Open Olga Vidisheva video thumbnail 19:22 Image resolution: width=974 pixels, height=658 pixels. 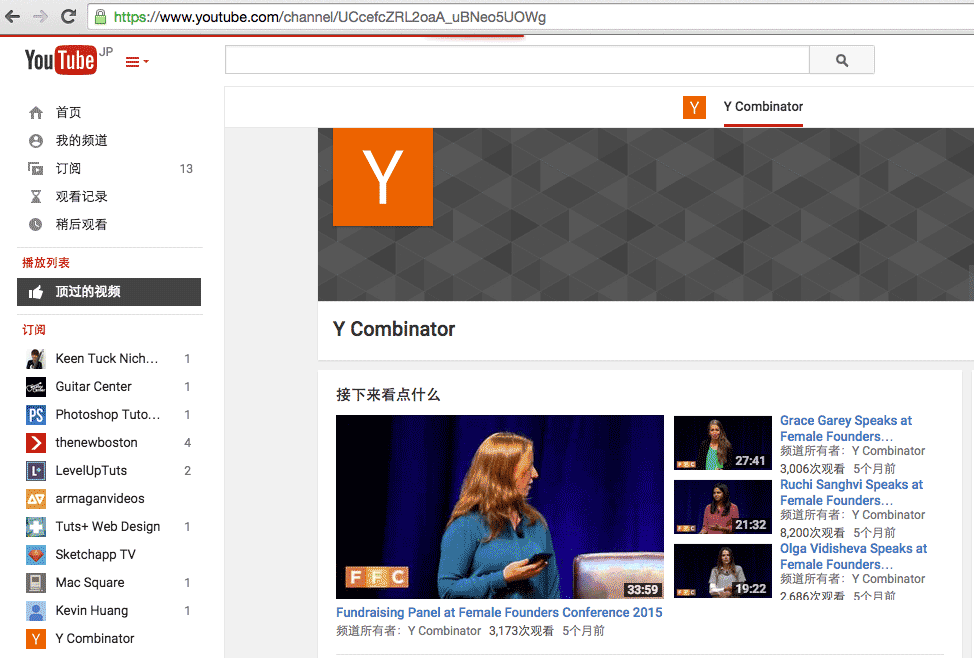[x=723, y=571]
